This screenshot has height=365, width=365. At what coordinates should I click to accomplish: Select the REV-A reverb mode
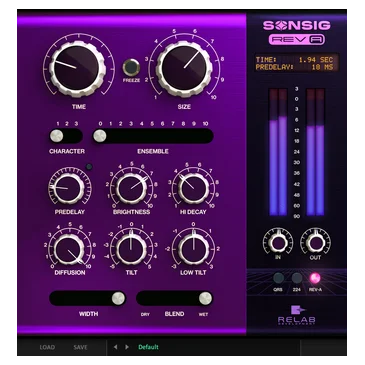[315, 278]
